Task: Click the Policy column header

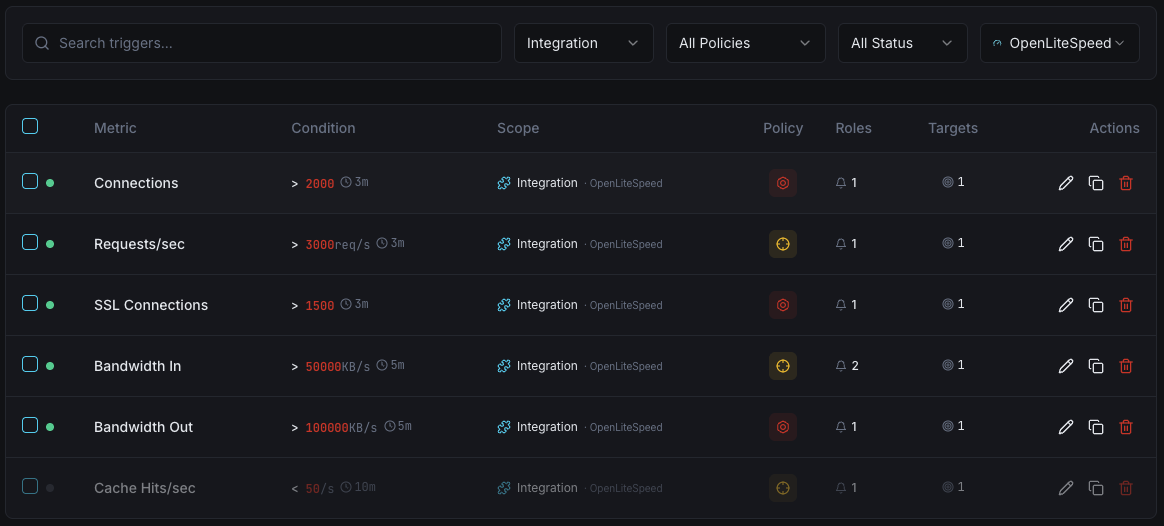Action: click(783, 128)
